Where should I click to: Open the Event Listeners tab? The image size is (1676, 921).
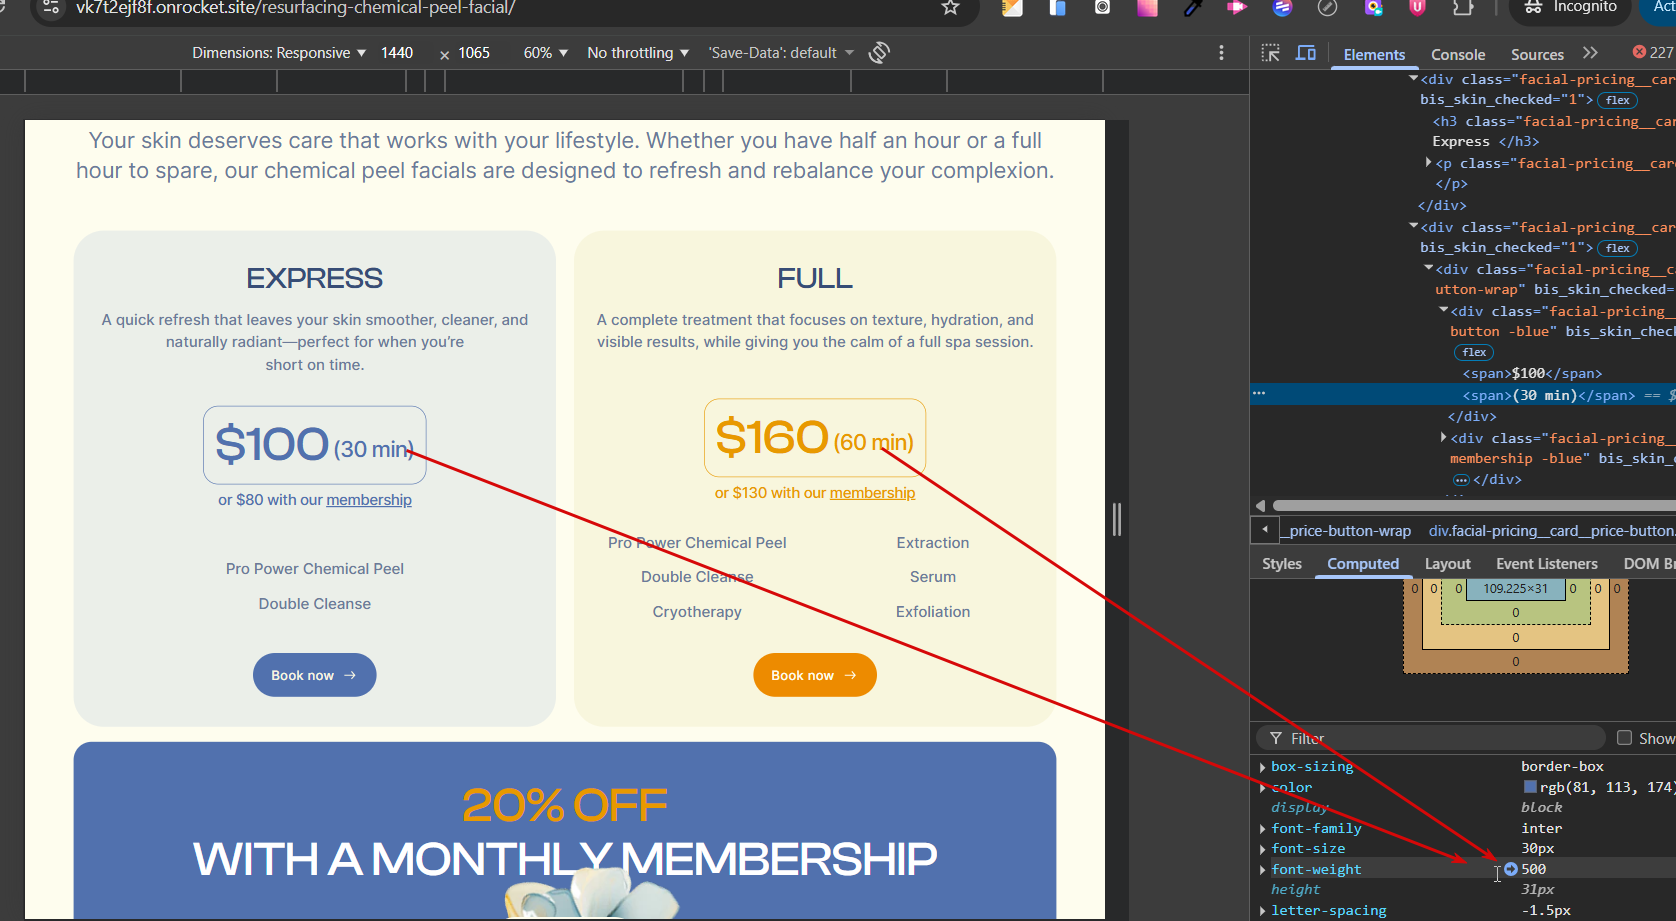[1546, 564]
